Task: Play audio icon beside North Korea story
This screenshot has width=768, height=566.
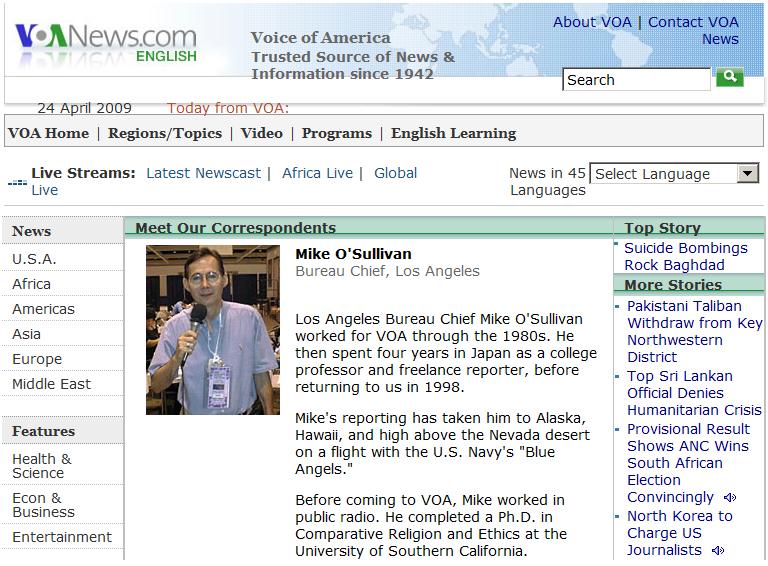Action: [x=717, y=551]
